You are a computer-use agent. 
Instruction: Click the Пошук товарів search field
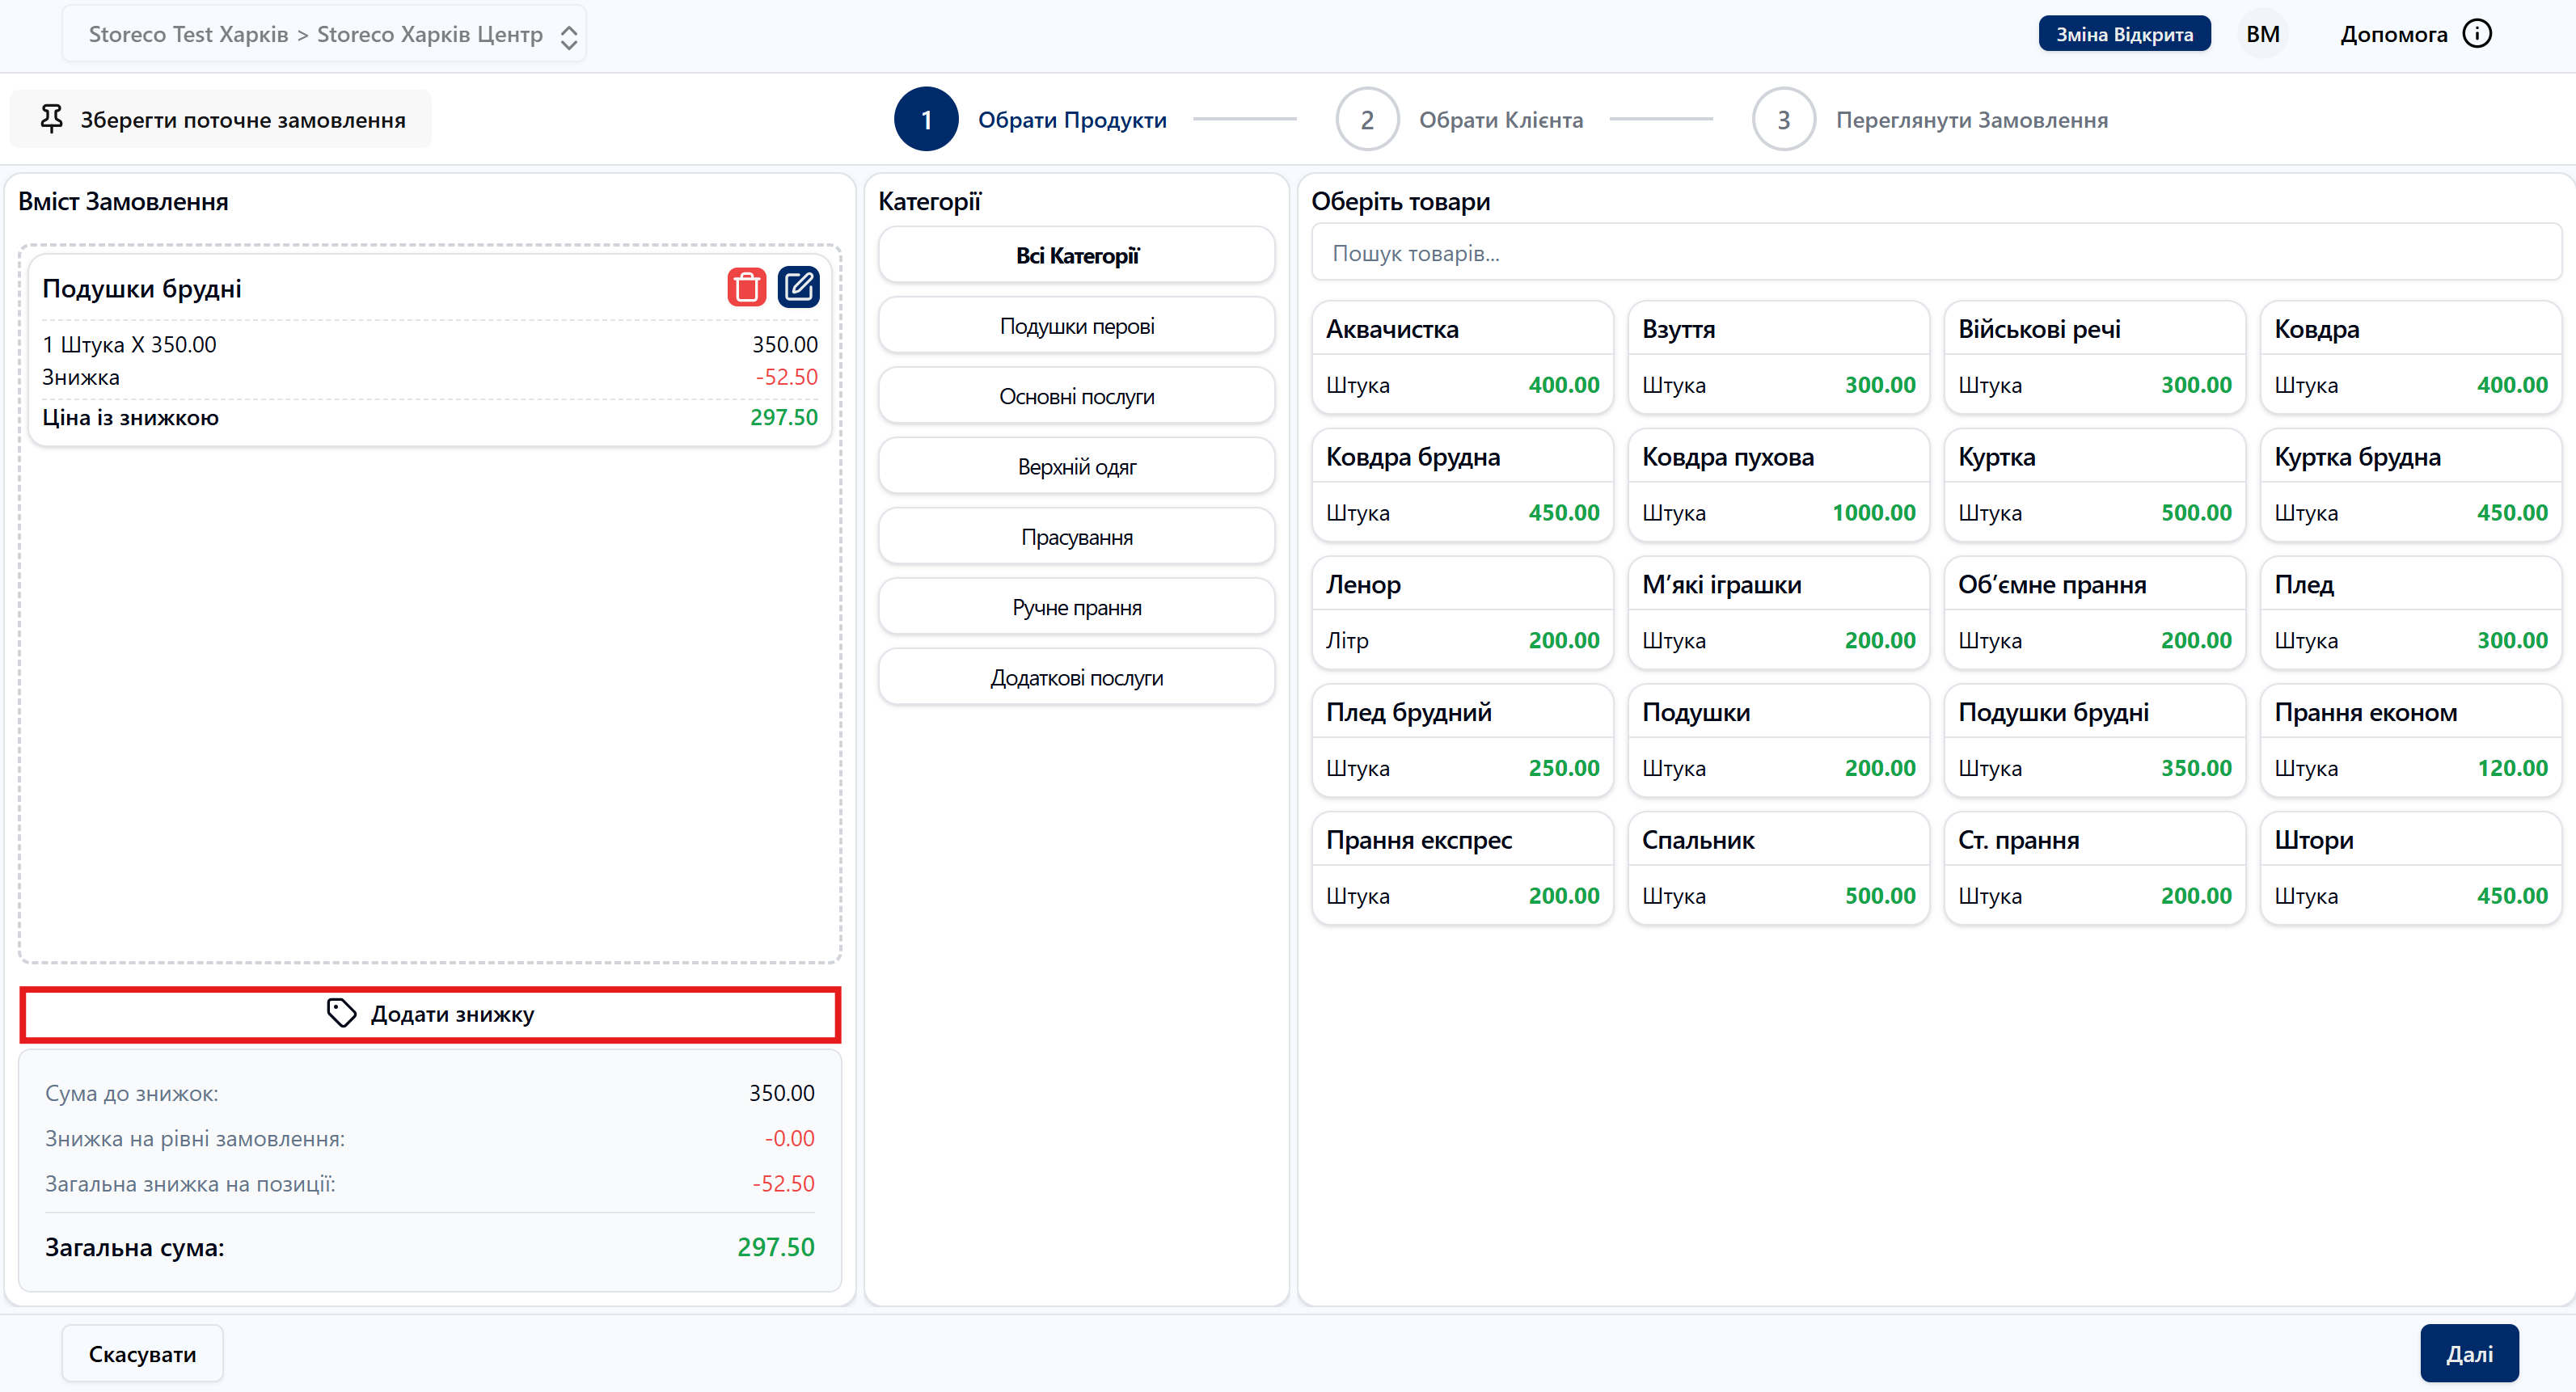(x=1935, y=254)
